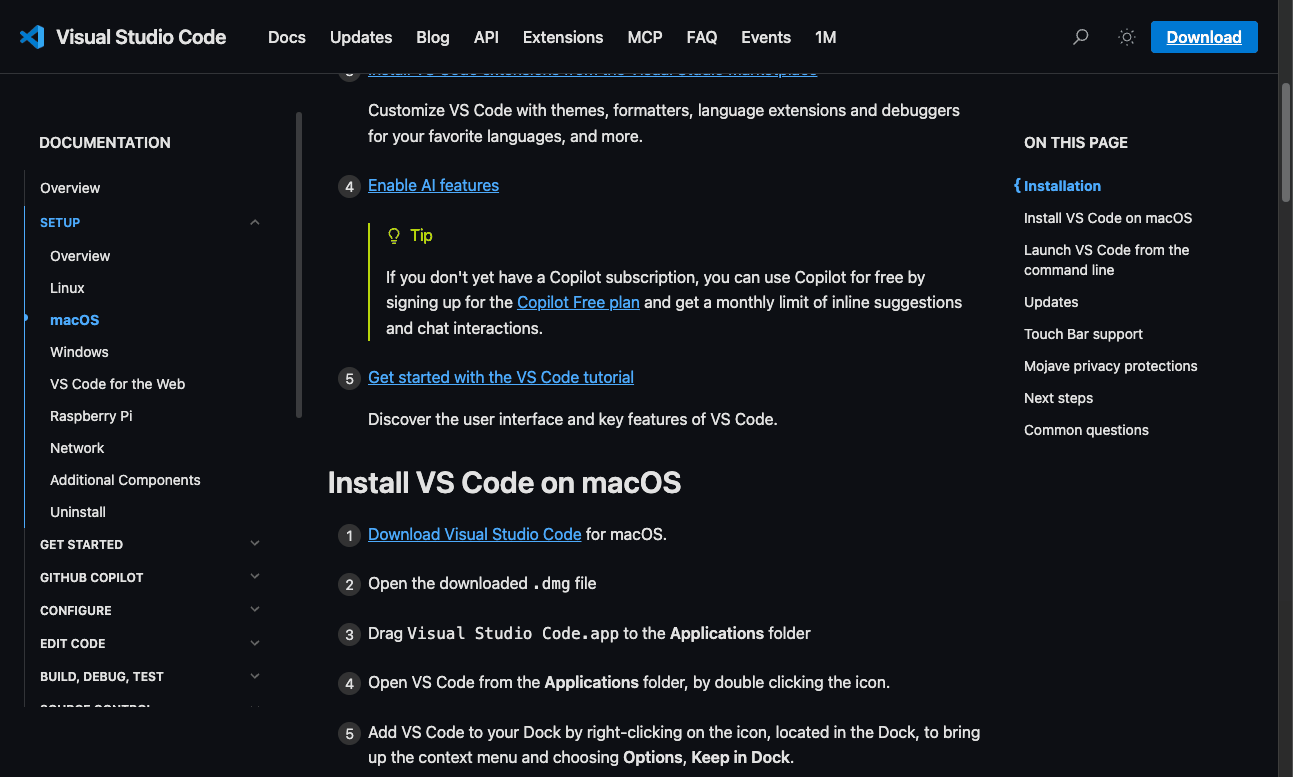Toggle the light/dark theme sun icon
Viewport: 1293px width, 777px height.
(x=1127, y=37)
